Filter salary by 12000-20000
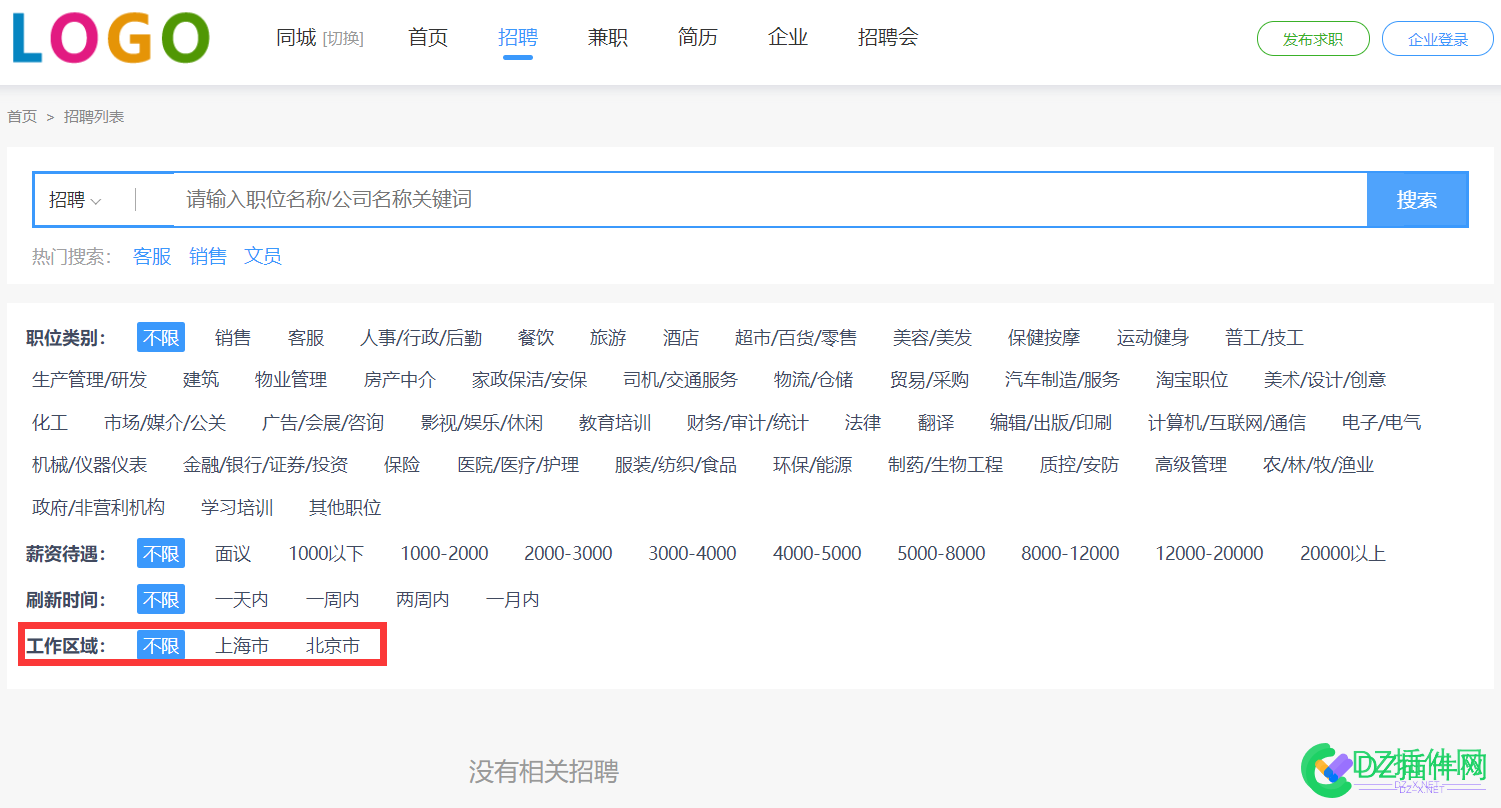The height and width of the screenshot is (808, 1501). pyautogui.click(x=1210, y=554)
